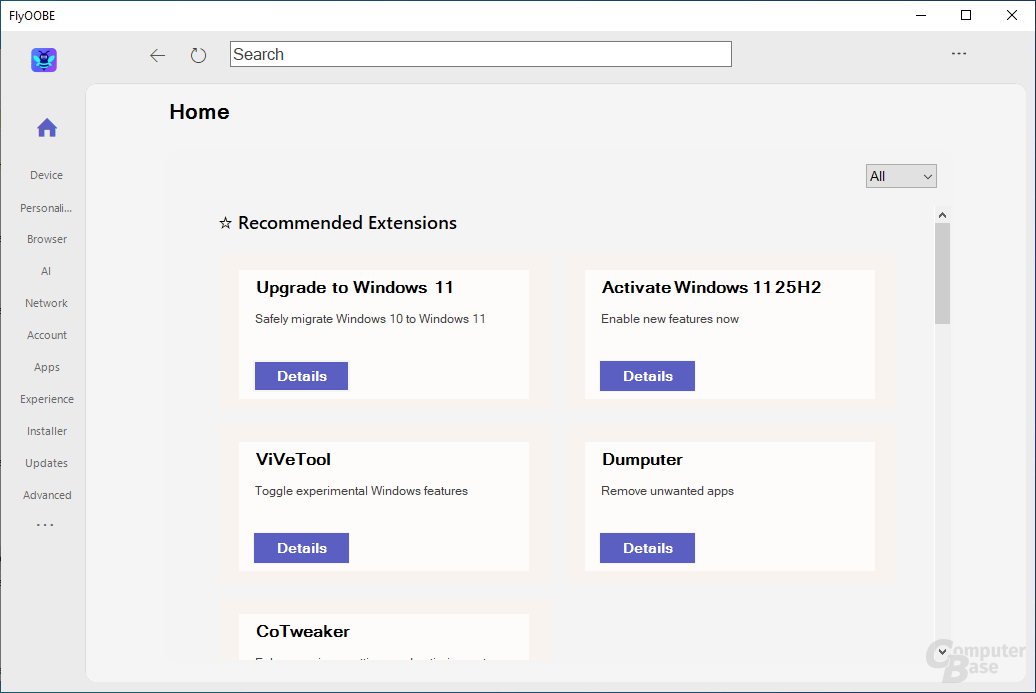View Details for the Dumputer extension
This screenshot has width=1036, height=693.
click(x=647, y=548)
